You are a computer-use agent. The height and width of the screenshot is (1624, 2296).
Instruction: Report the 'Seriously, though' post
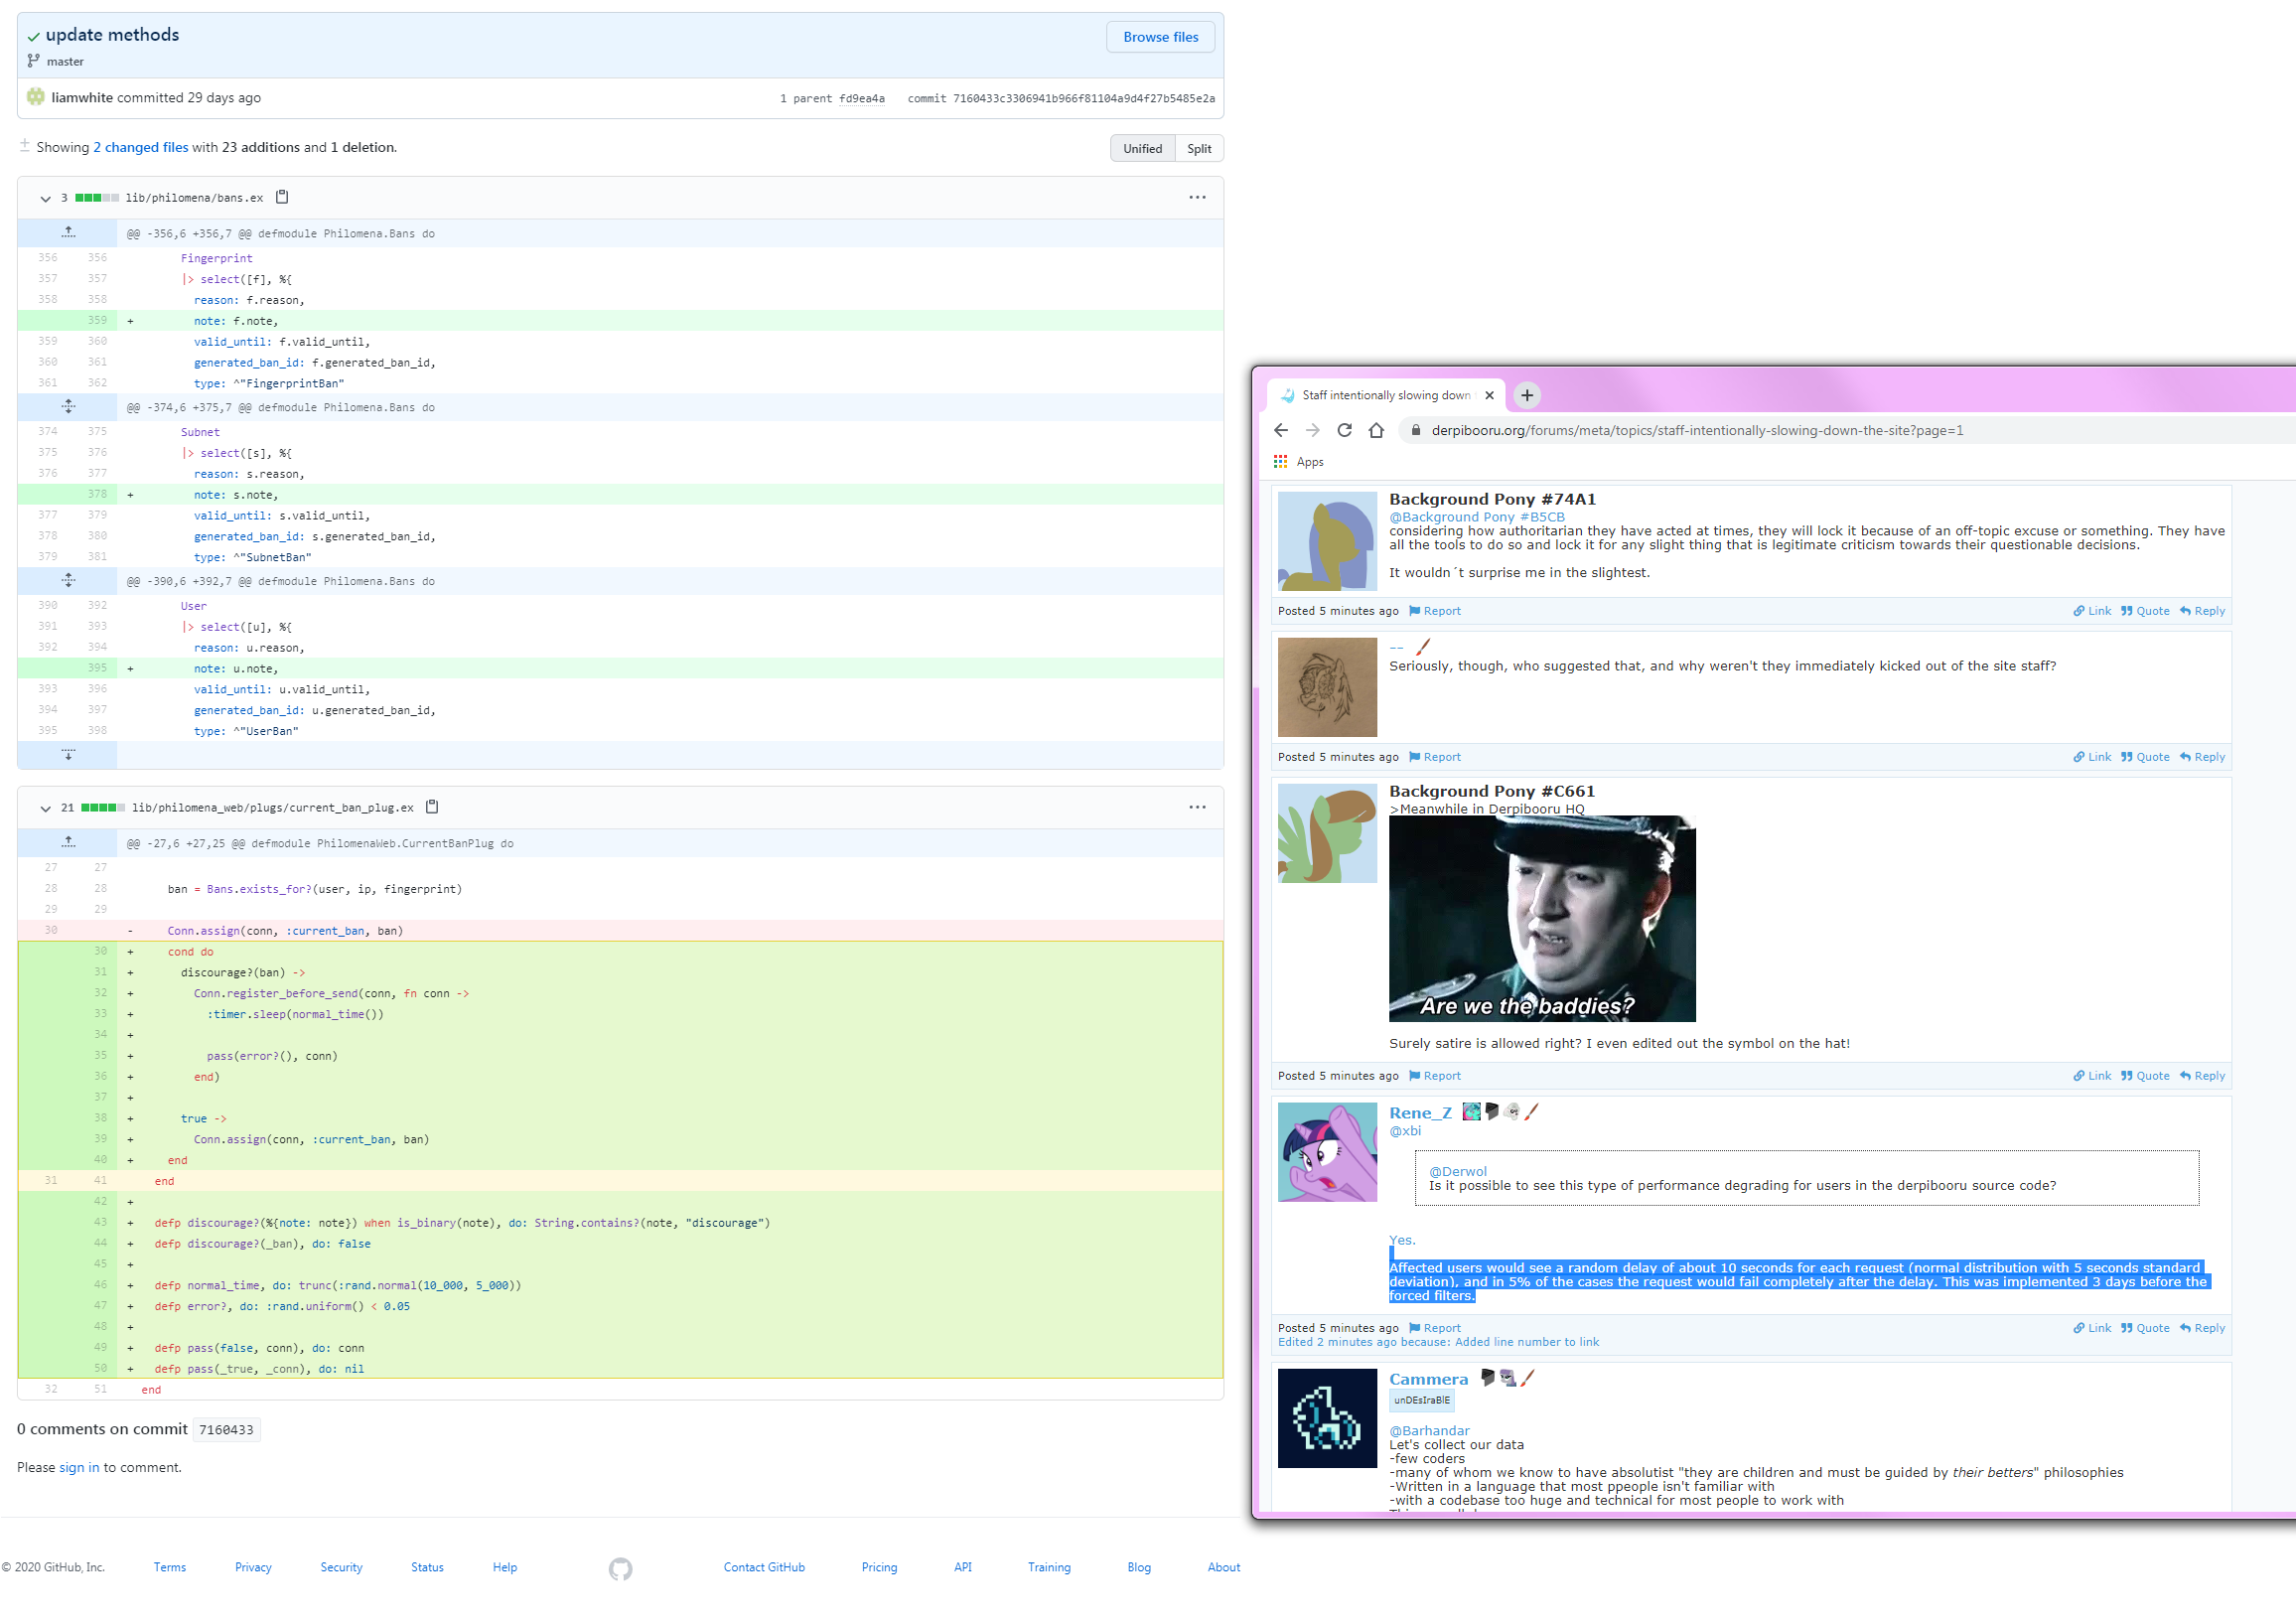pyautogui.click(x=1435, y=757)
